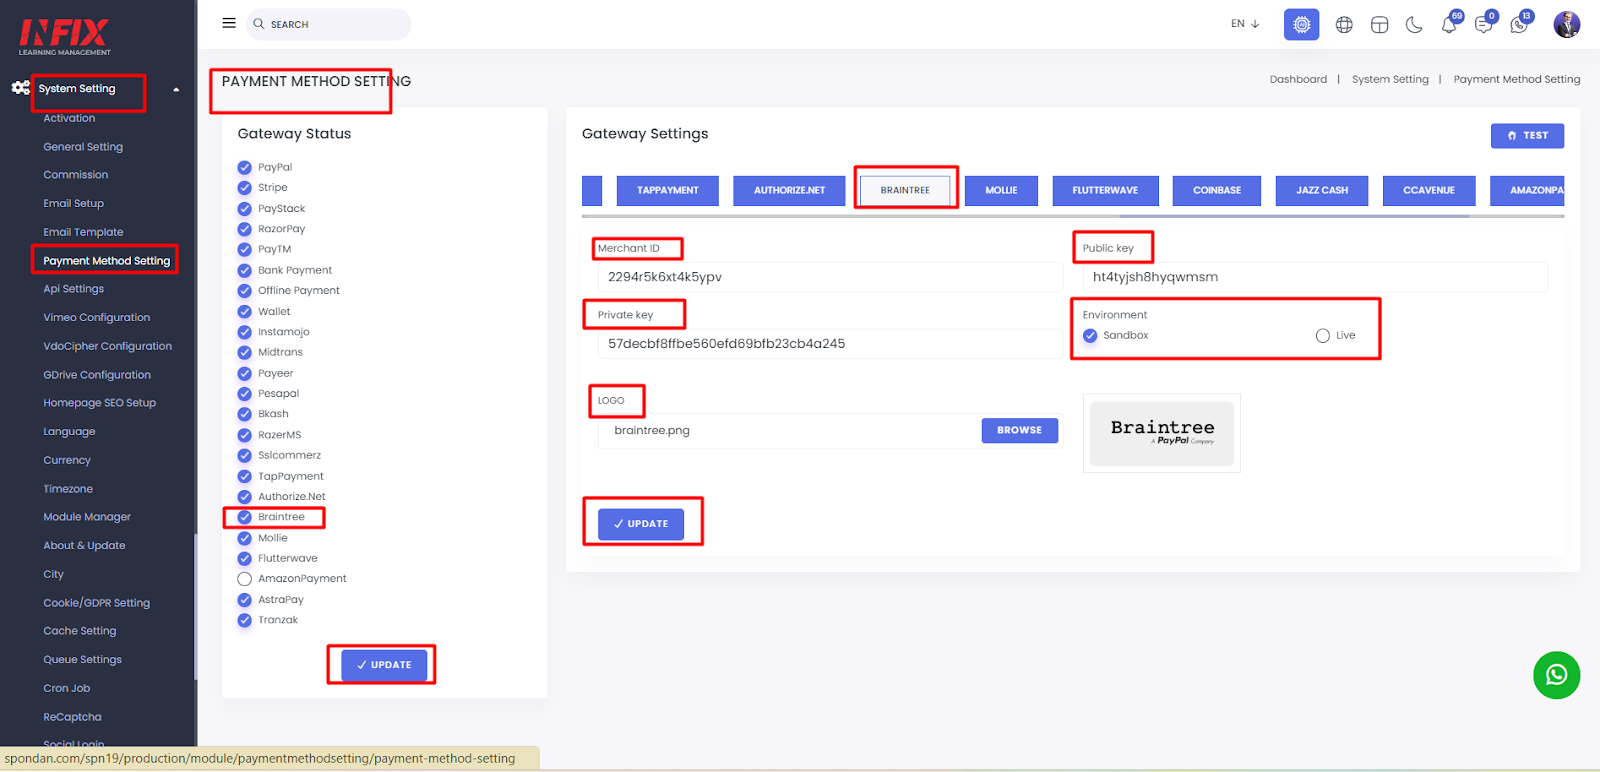This screenshot has width=1600, height=772.
Task: Toggle Mollie gateway checkbox
Action: point(244,538)
